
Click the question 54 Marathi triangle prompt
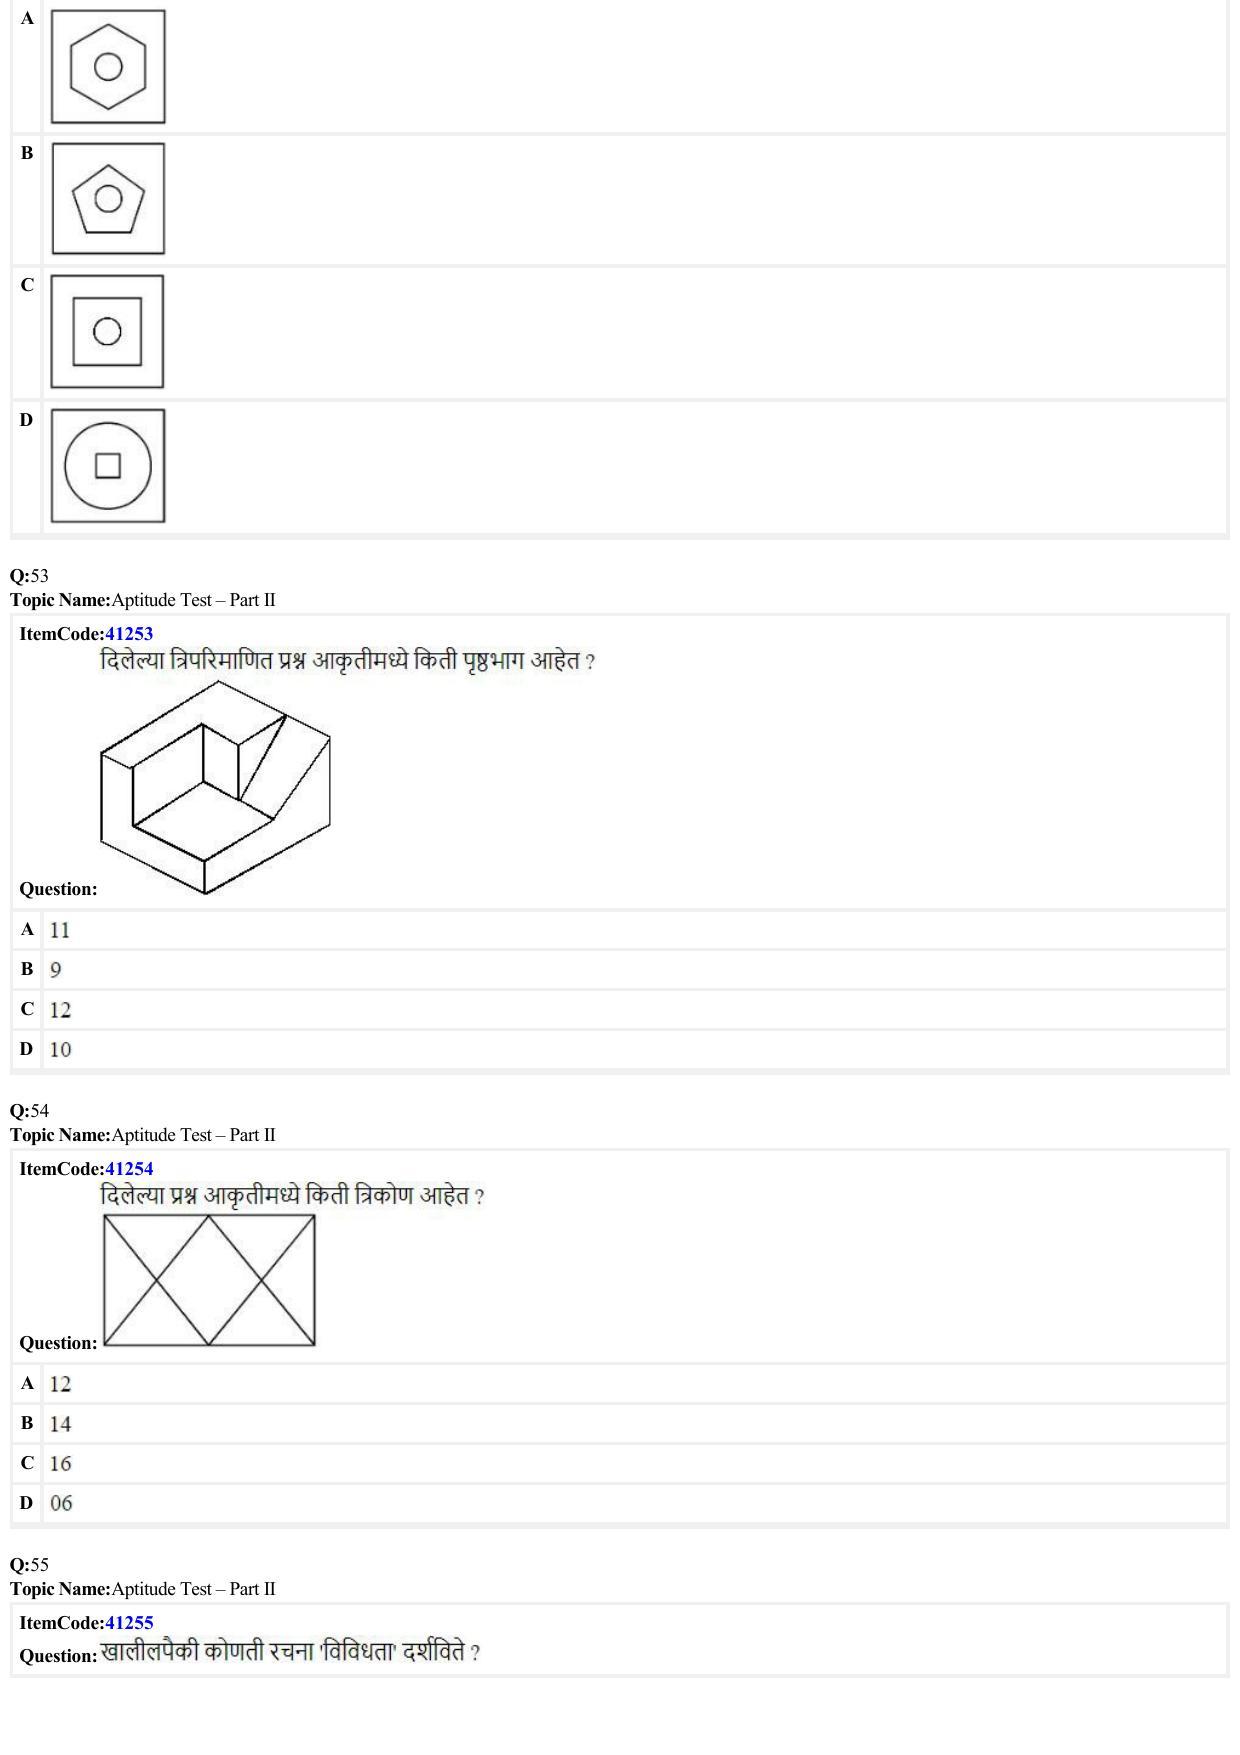[292, 1196]
